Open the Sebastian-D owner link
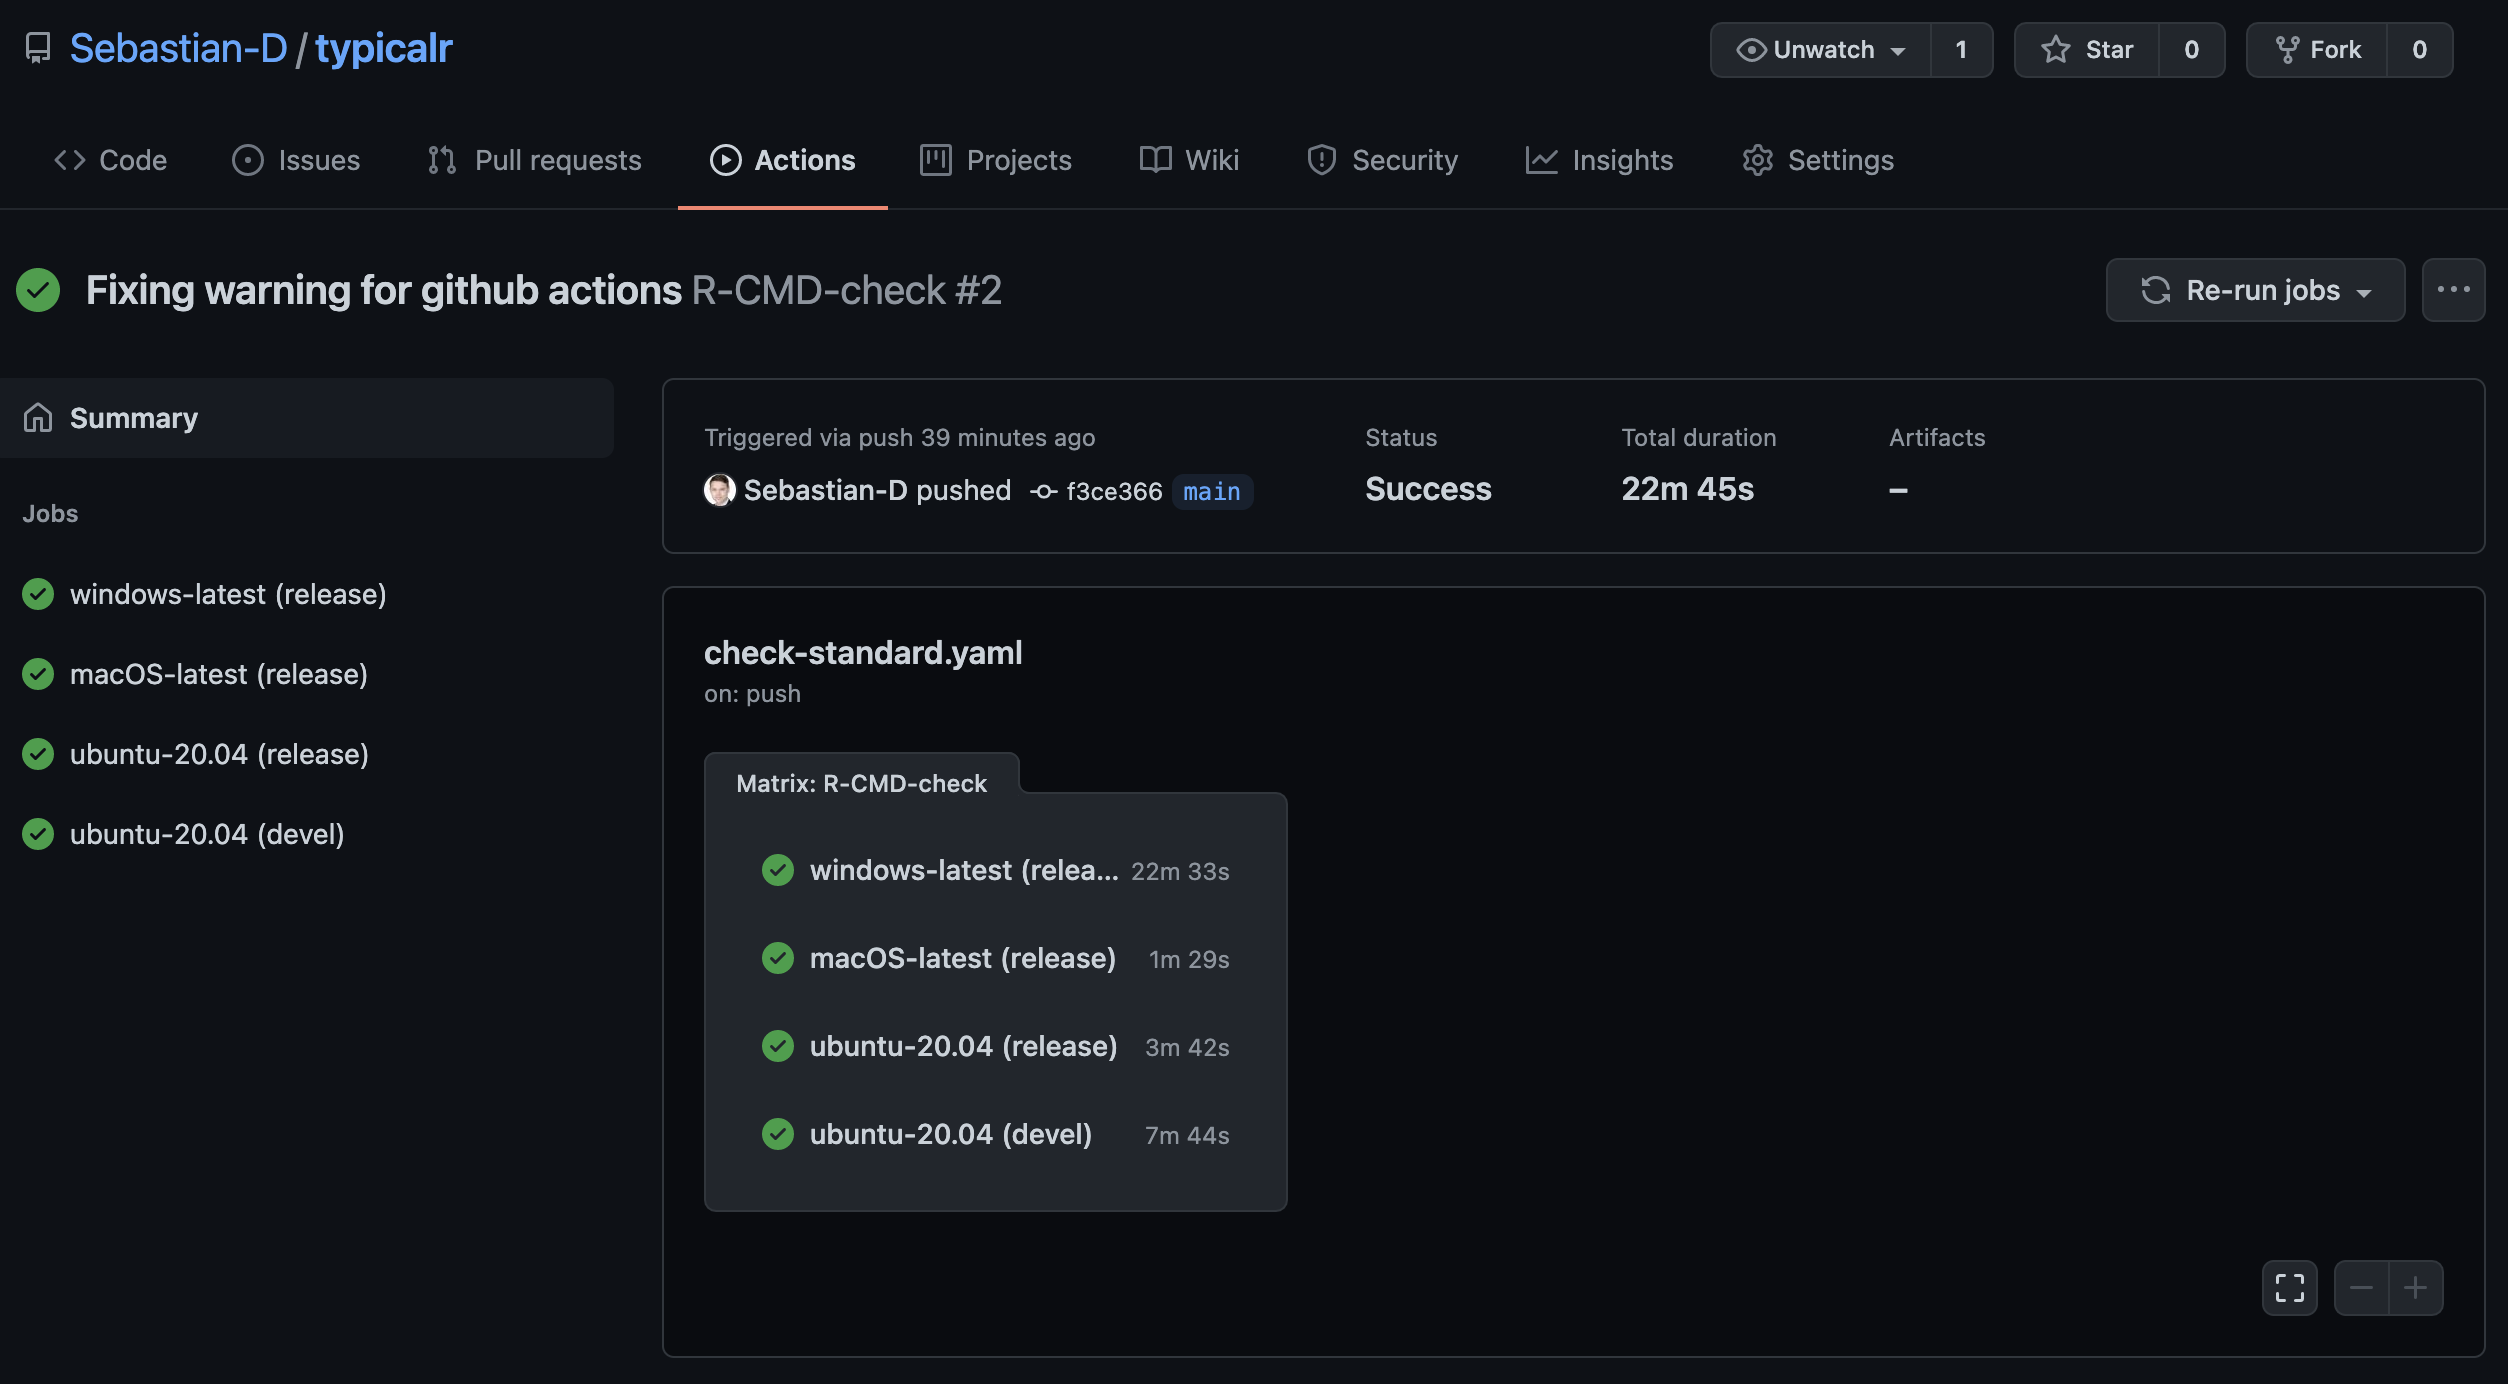This screenshot has height=1384, width=2508. [x=178, y=48]
